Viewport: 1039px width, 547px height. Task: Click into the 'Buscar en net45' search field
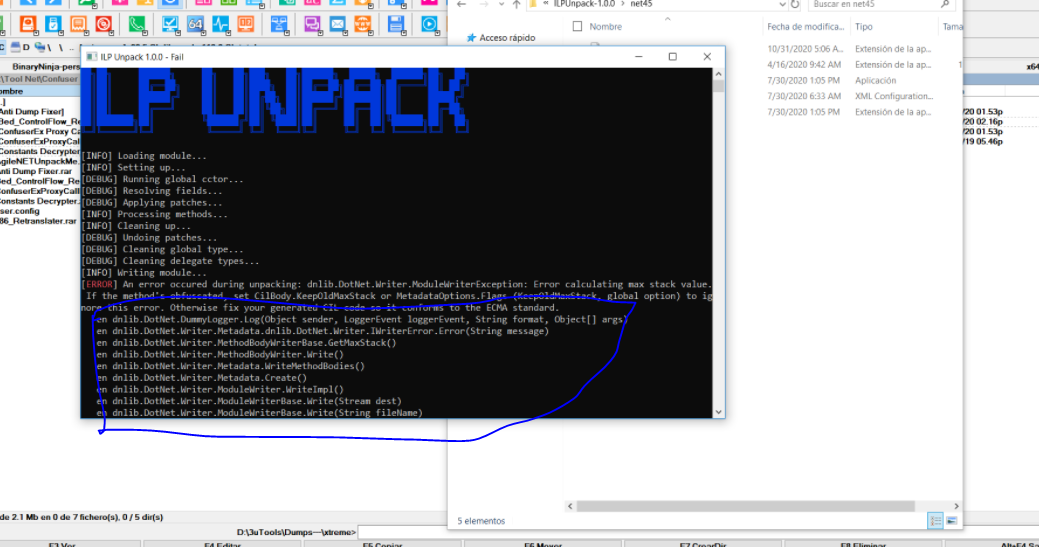875,4
